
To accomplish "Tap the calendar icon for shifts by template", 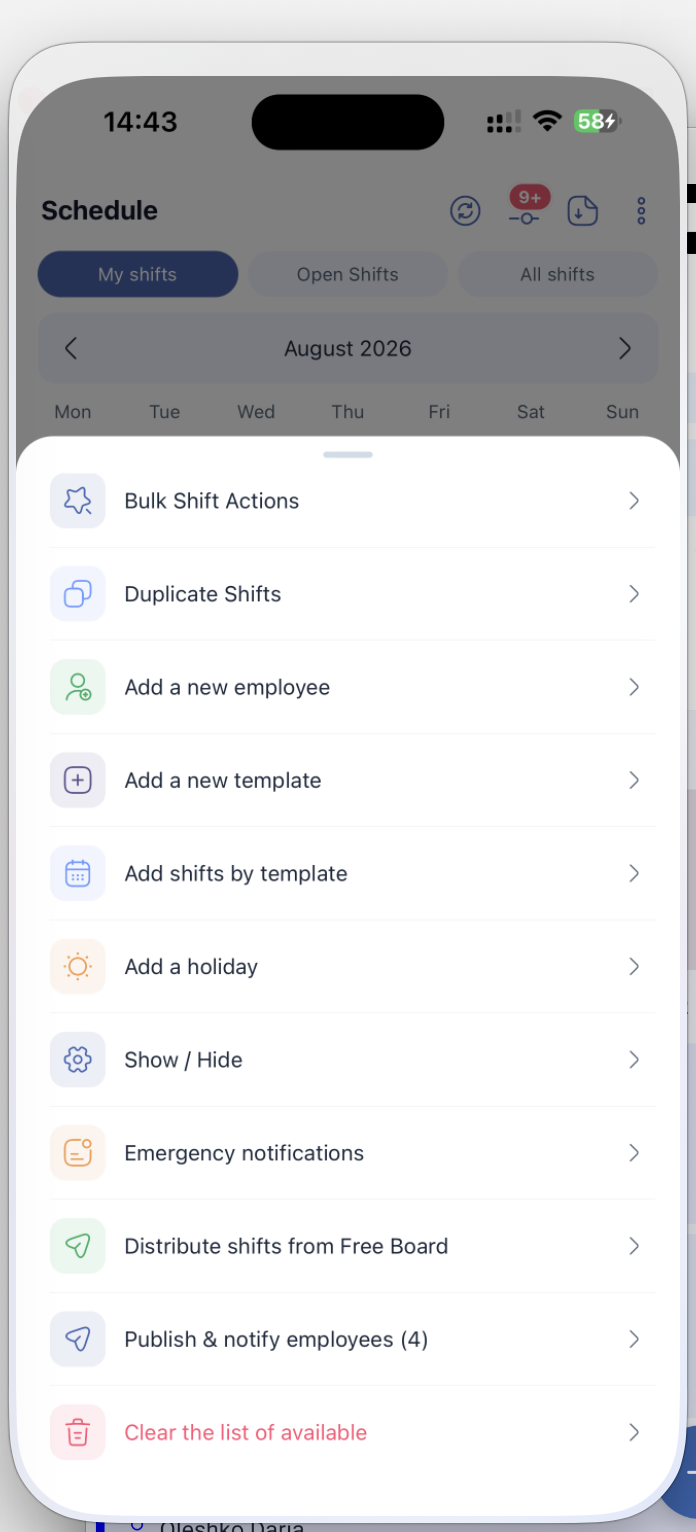I will click(x=78, y=873).
